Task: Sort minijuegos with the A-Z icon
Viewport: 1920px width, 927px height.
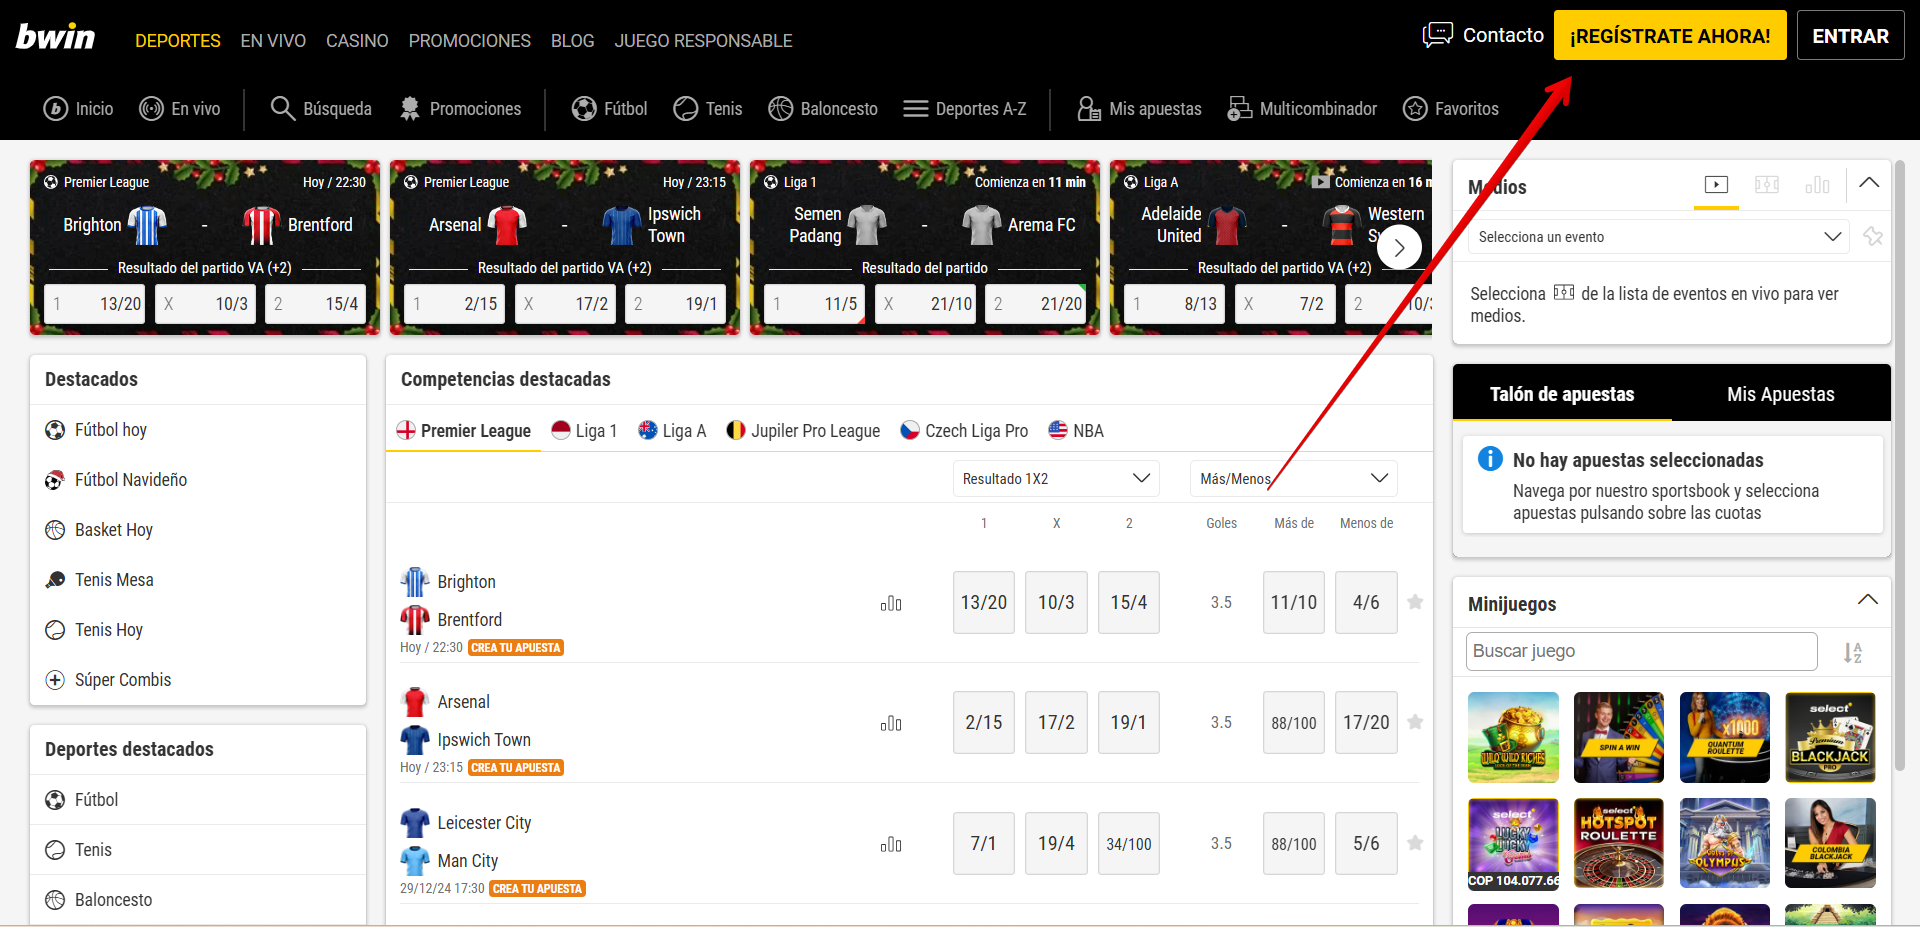Action: pyautogui.click(x=1852, y=653)
